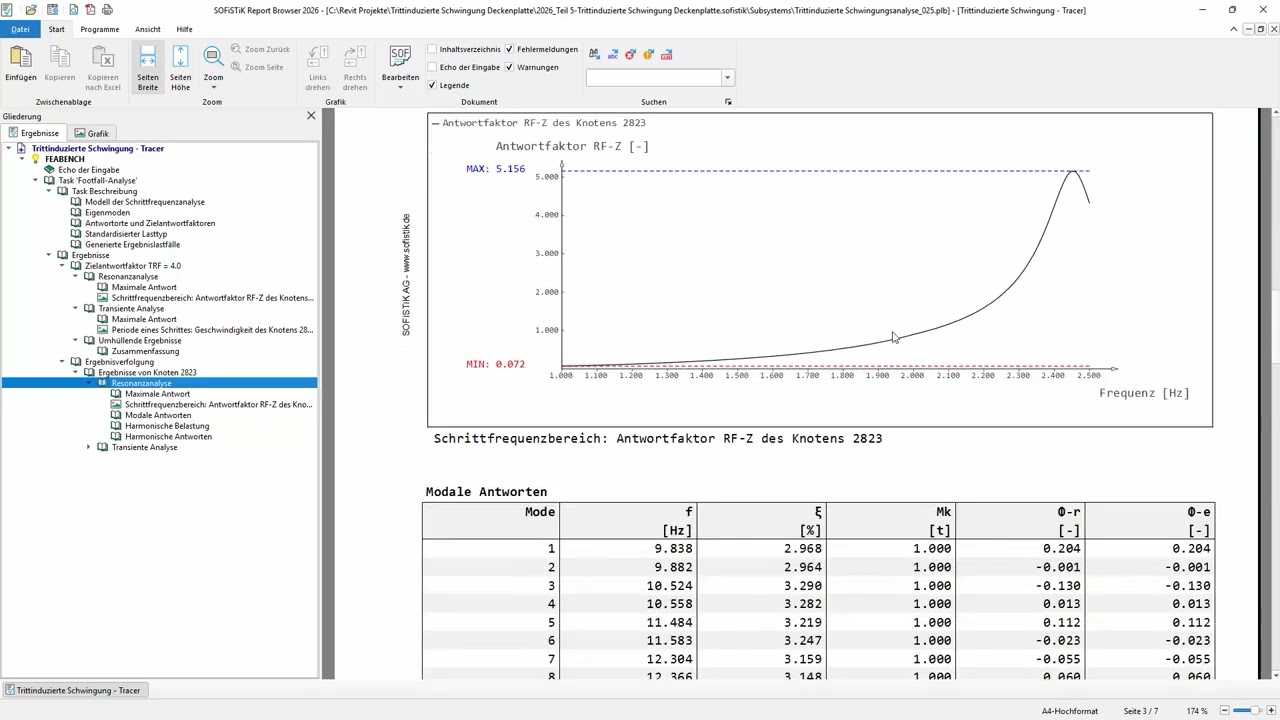Click the SOF Bearbeiten icon

400,56
